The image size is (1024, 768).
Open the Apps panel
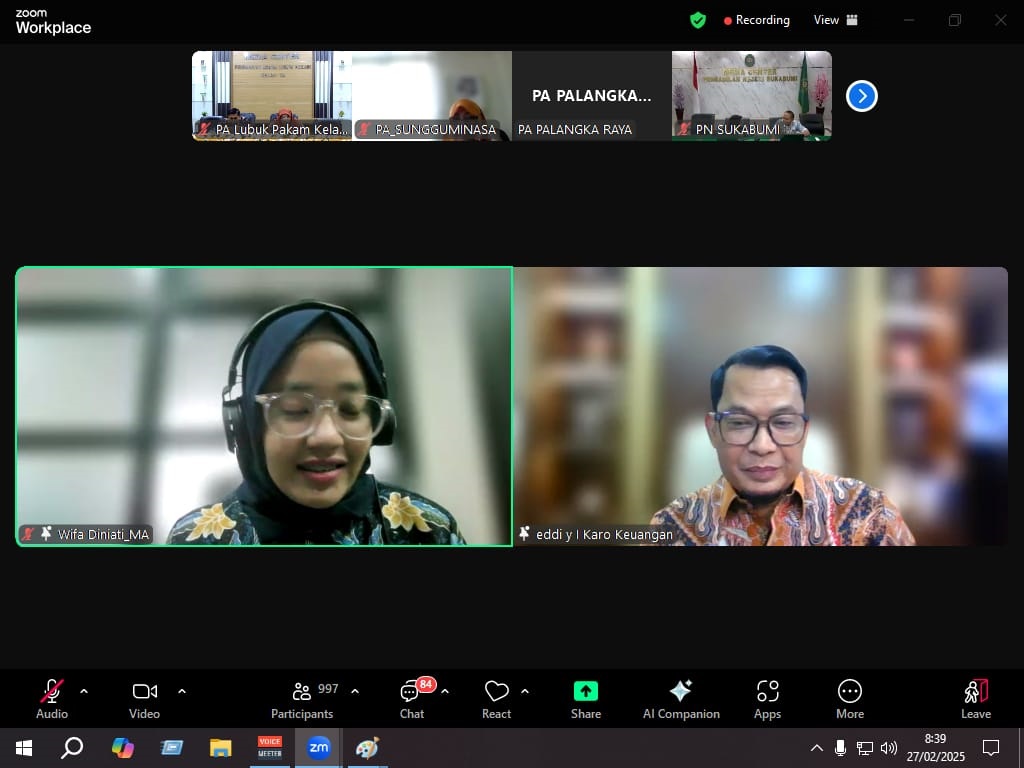click(x=767, y=699)
